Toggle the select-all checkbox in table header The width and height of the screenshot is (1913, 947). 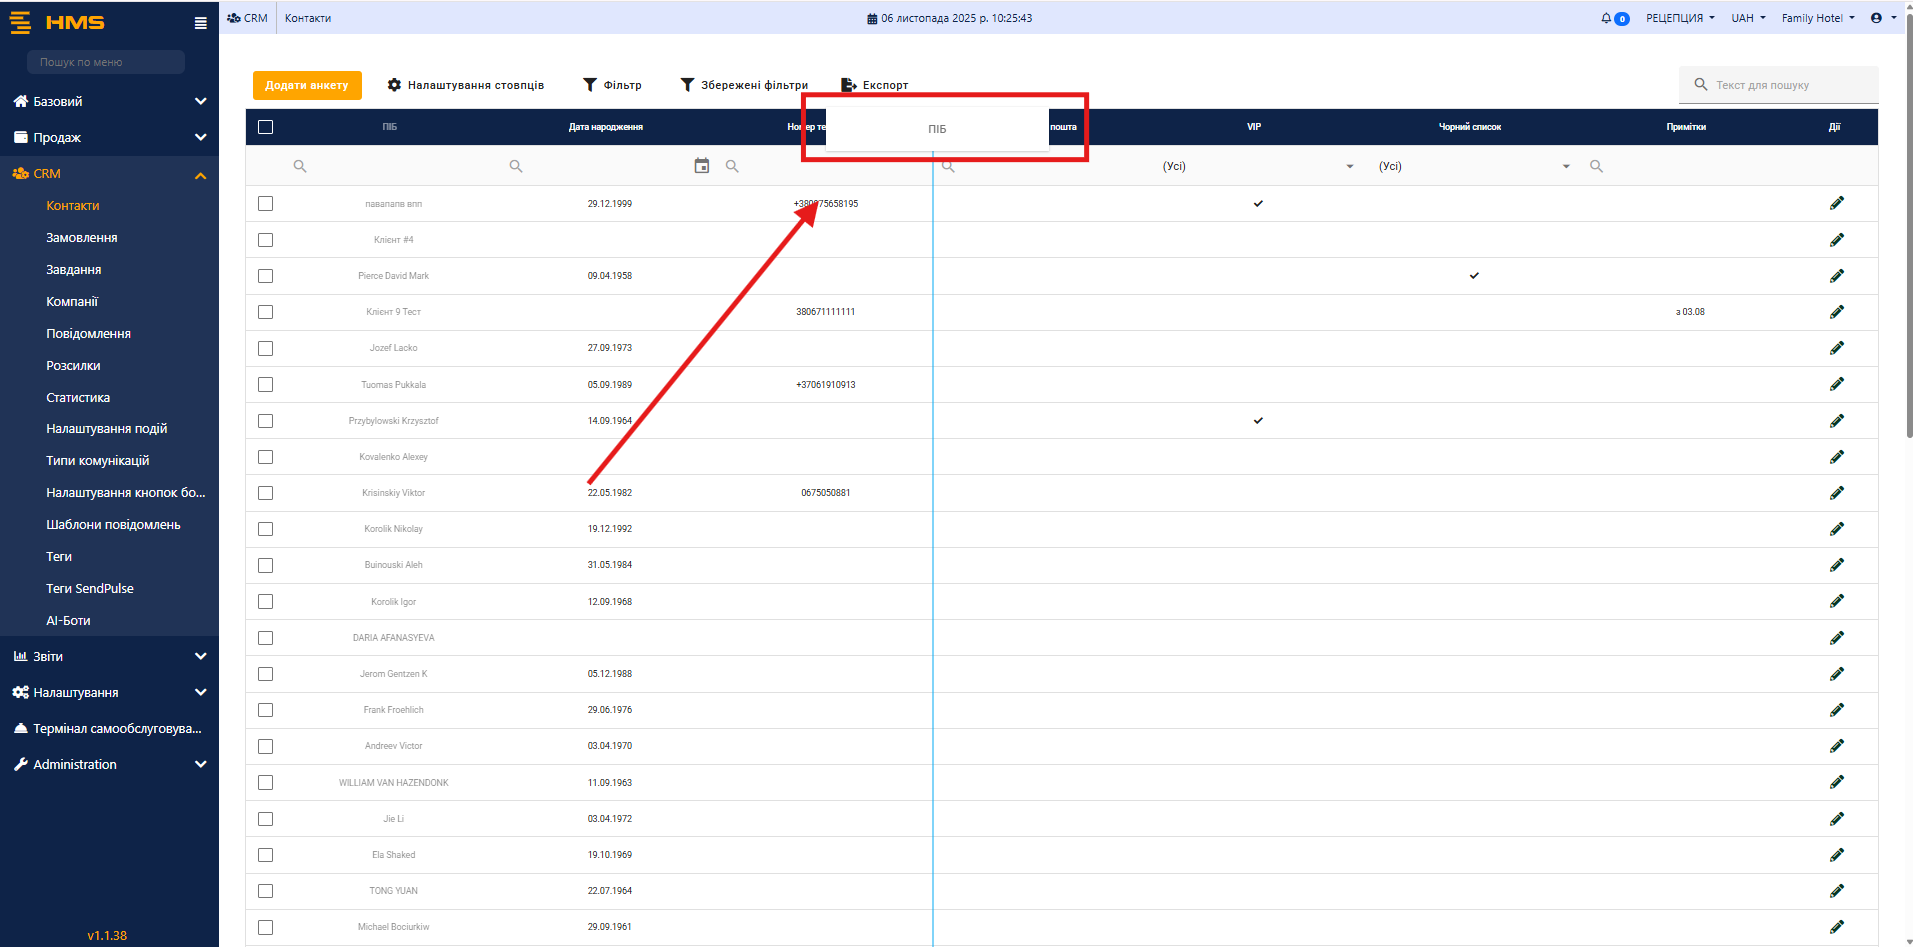coord(265,127)
